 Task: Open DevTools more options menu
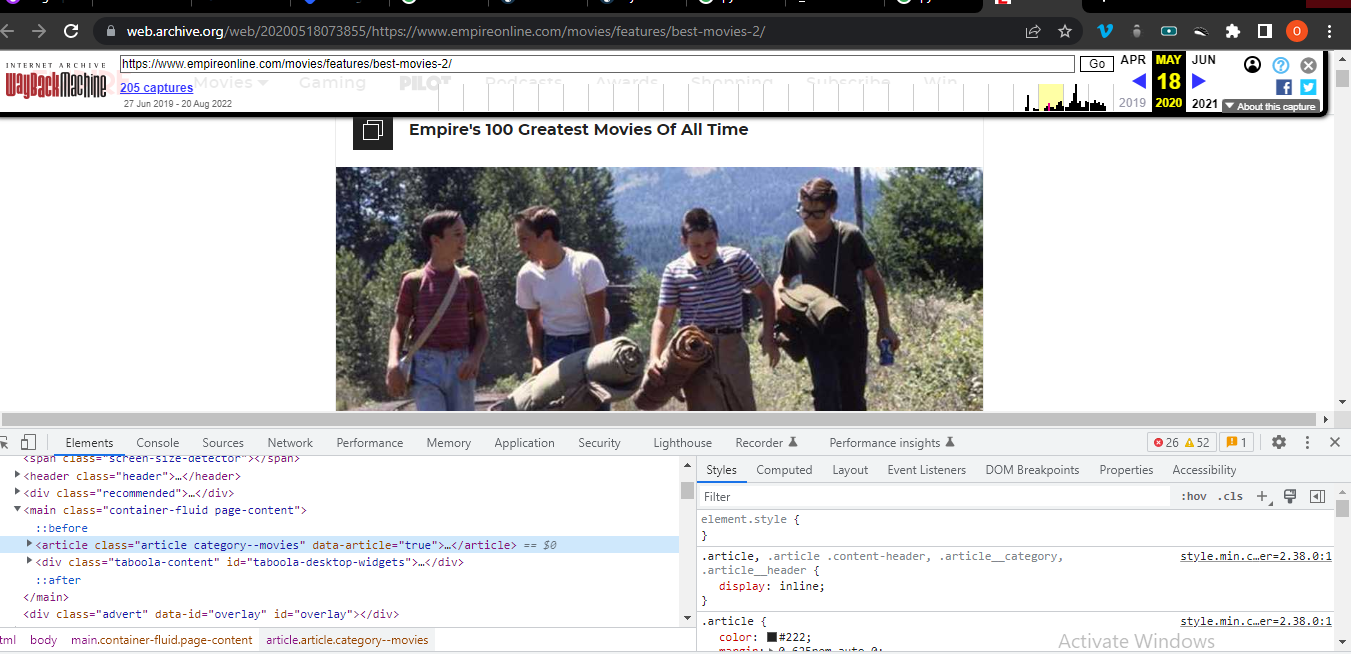1307,442
